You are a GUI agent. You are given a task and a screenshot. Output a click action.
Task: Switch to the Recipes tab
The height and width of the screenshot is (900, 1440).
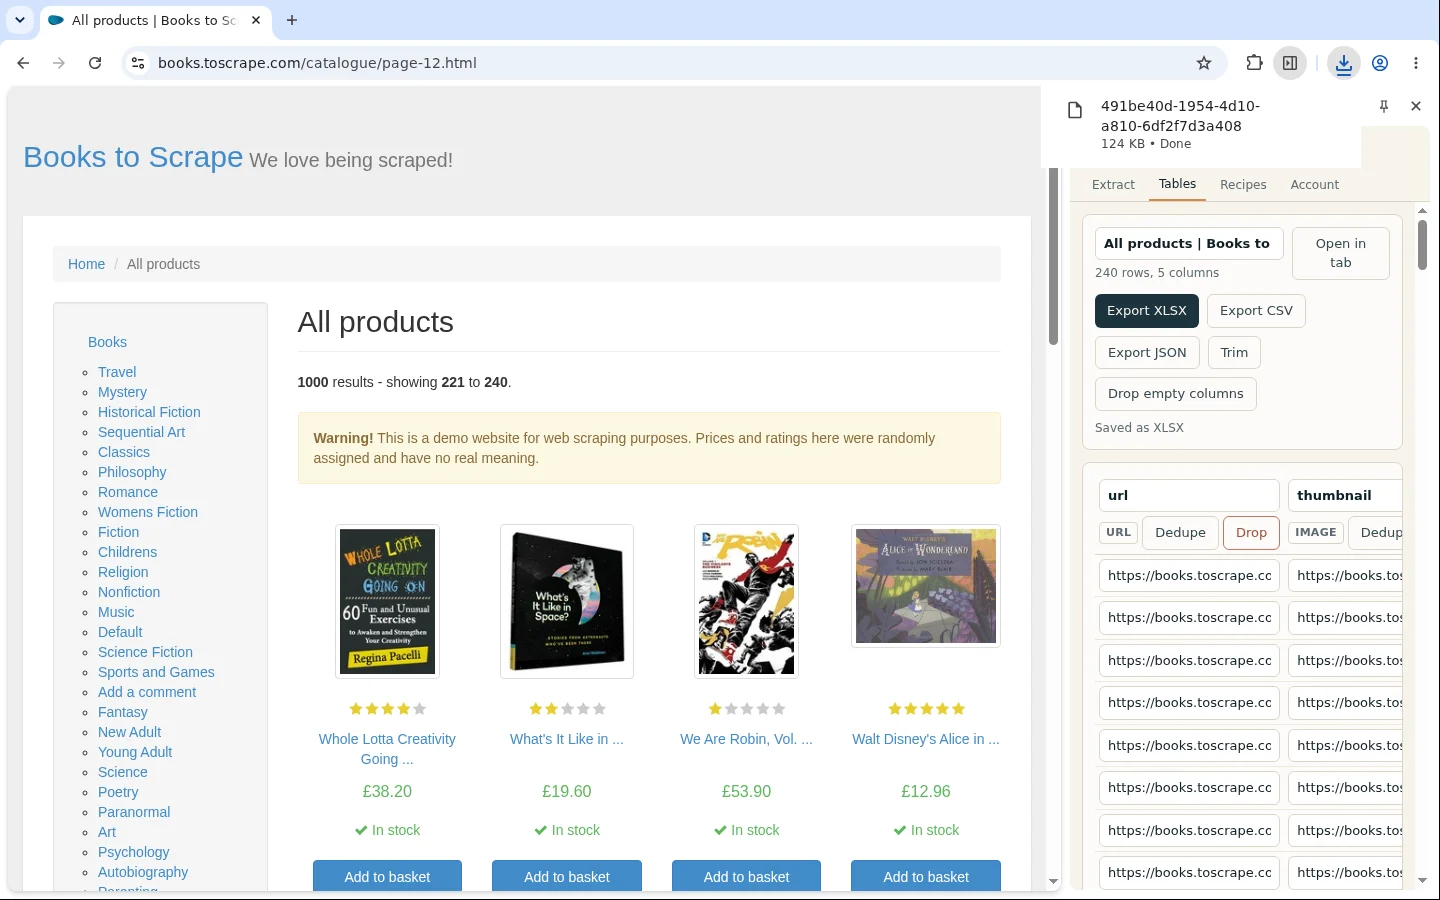tap(1243, 185)
